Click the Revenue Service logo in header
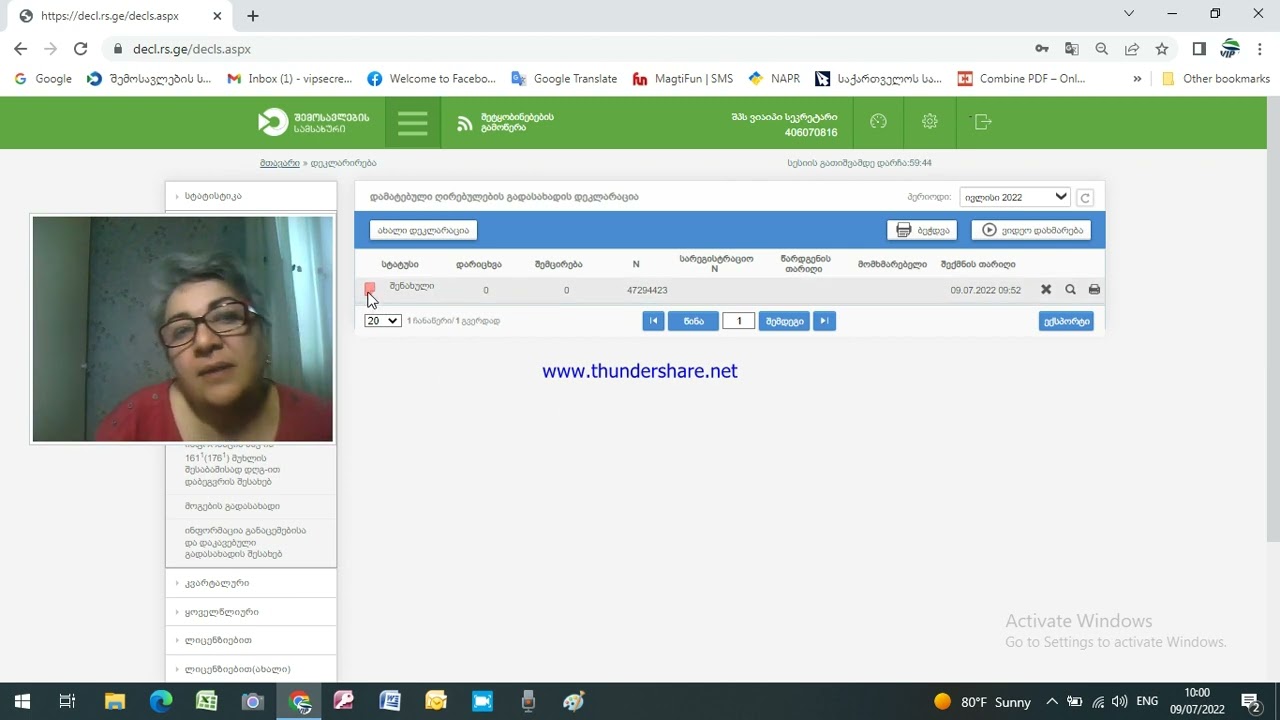Screen dimensions: 1280x720 tap(314, 122)
